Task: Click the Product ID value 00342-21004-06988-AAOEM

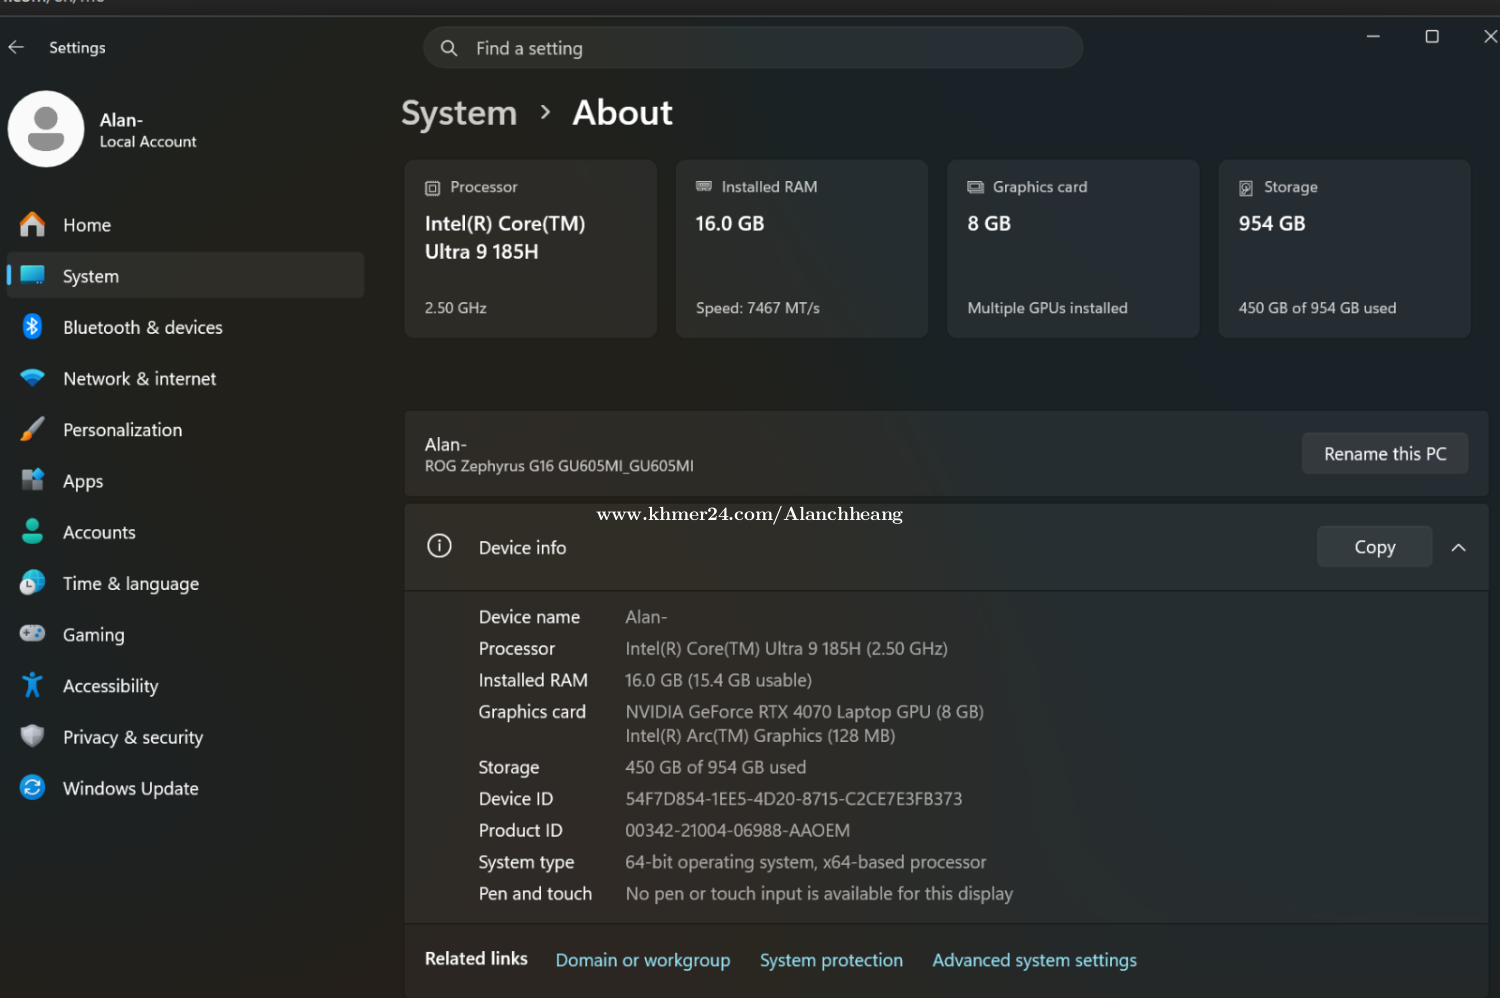Action: click(x=738, y=830)
